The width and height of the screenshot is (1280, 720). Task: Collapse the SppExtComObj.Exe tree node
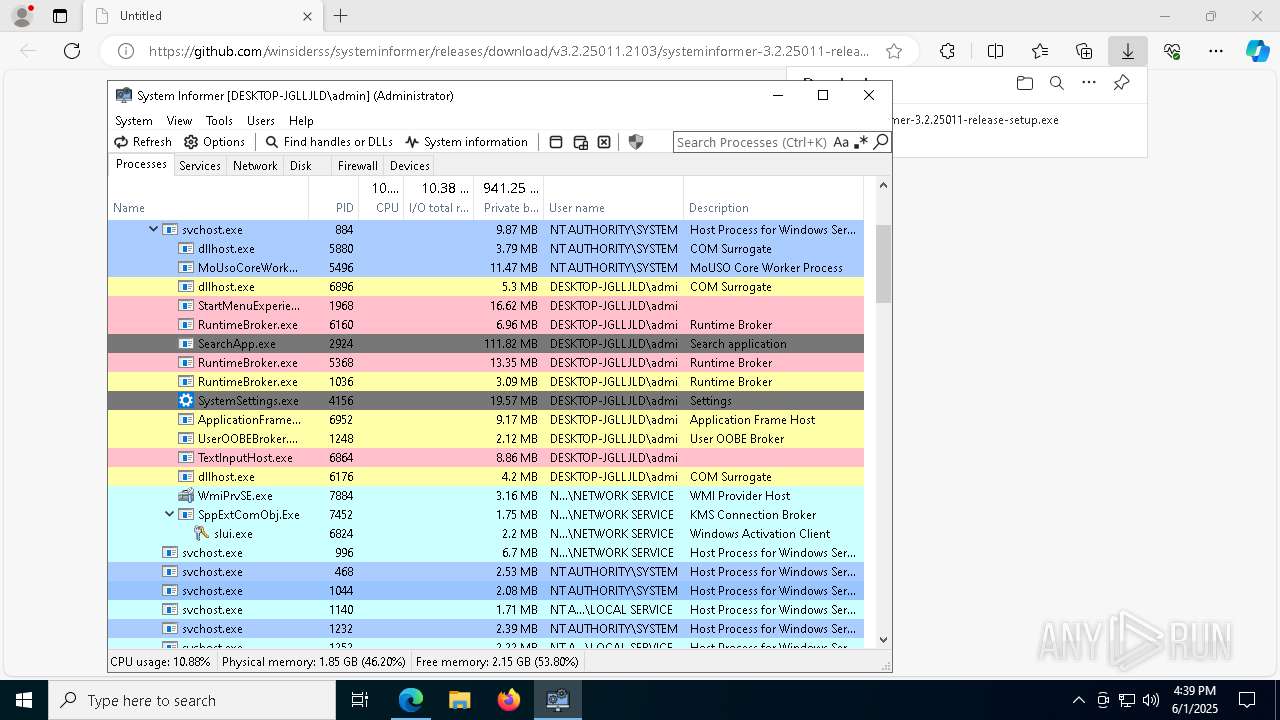[x=170, y=514]
